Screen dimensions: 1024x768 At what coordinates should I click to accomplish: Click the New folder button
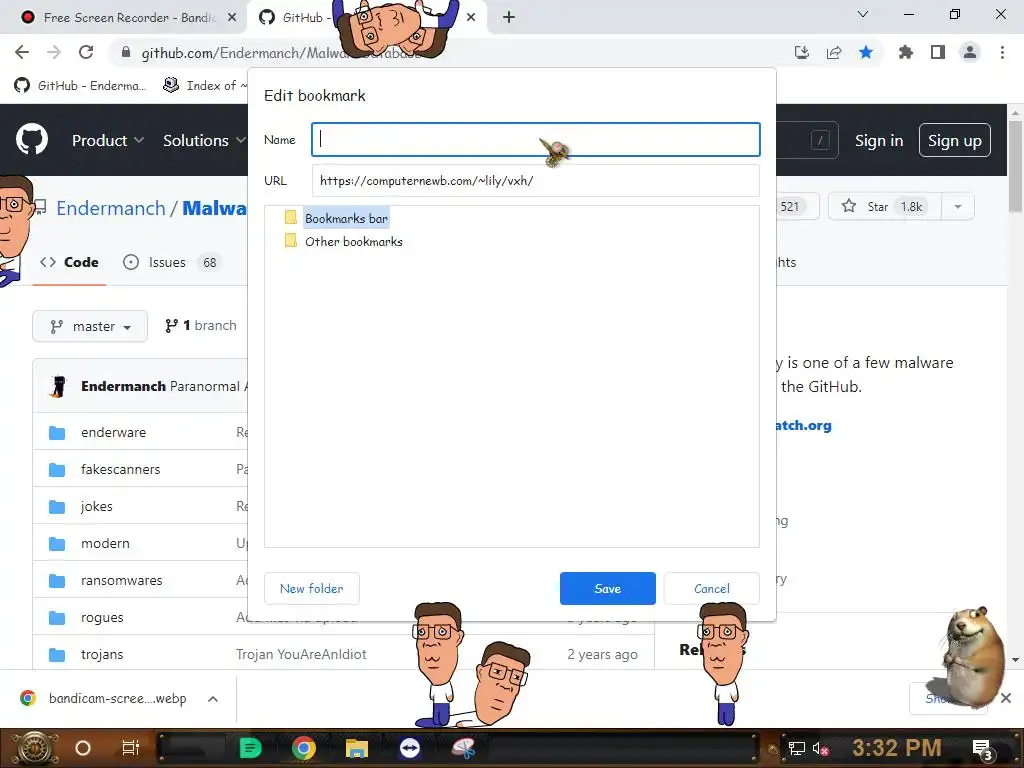[312, 588]
